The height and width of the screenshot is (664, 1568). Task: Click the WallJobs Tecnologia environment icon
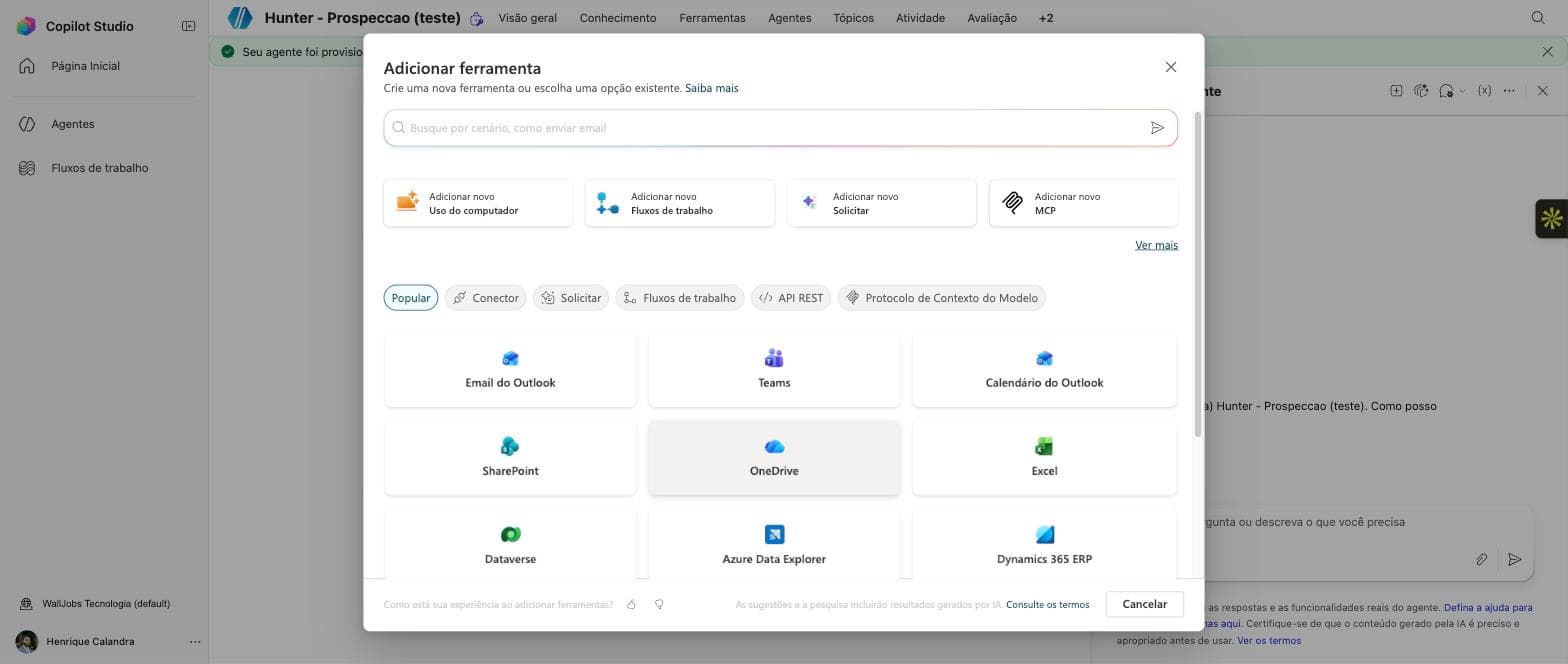tap(27, 604)
